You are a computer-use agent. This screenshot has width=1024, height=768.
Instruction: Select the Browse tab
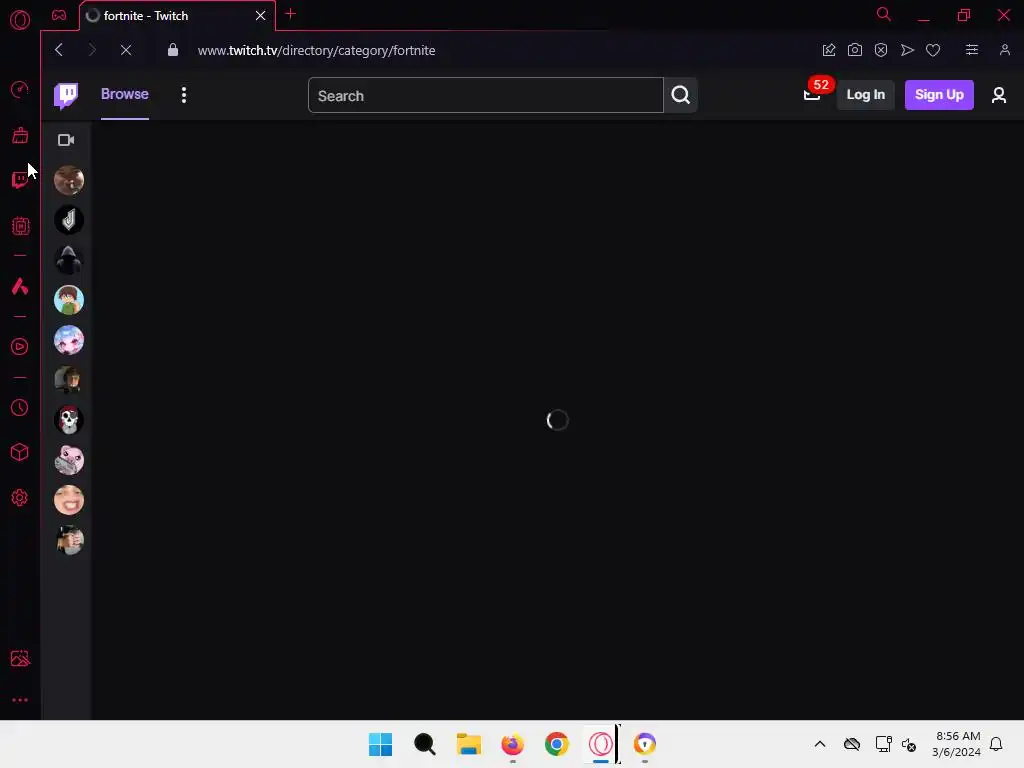click(125, 94)
